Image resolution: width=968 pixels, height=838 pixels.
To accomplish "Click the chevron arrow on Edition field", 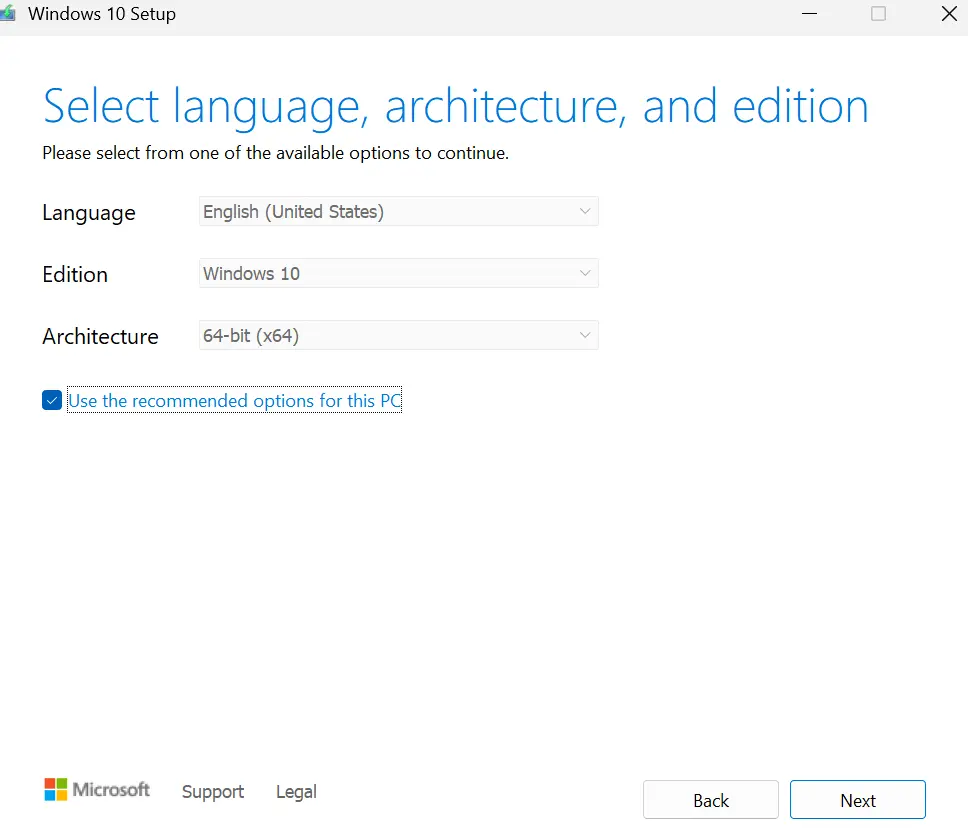I will point(585,274).
